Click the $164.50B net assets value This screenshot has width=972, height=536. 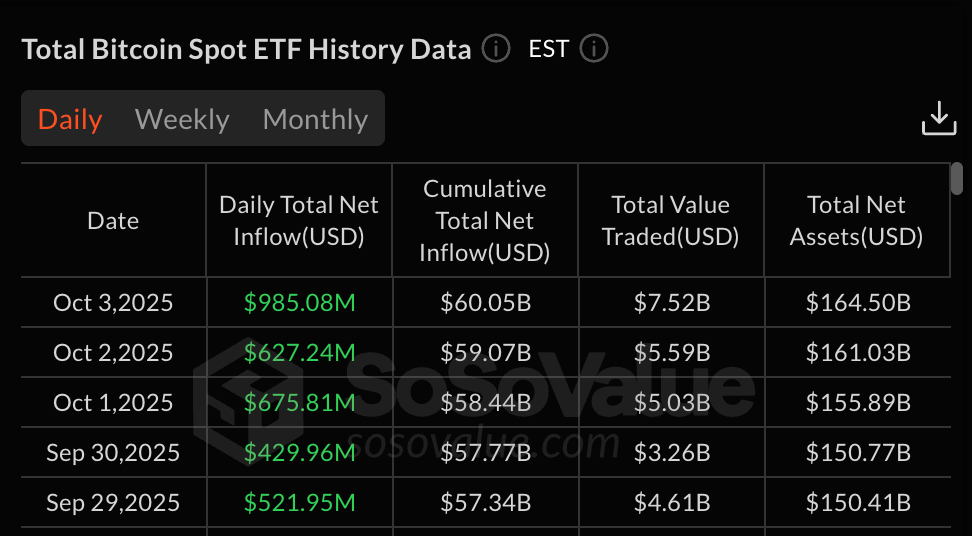tap(858, 303)
